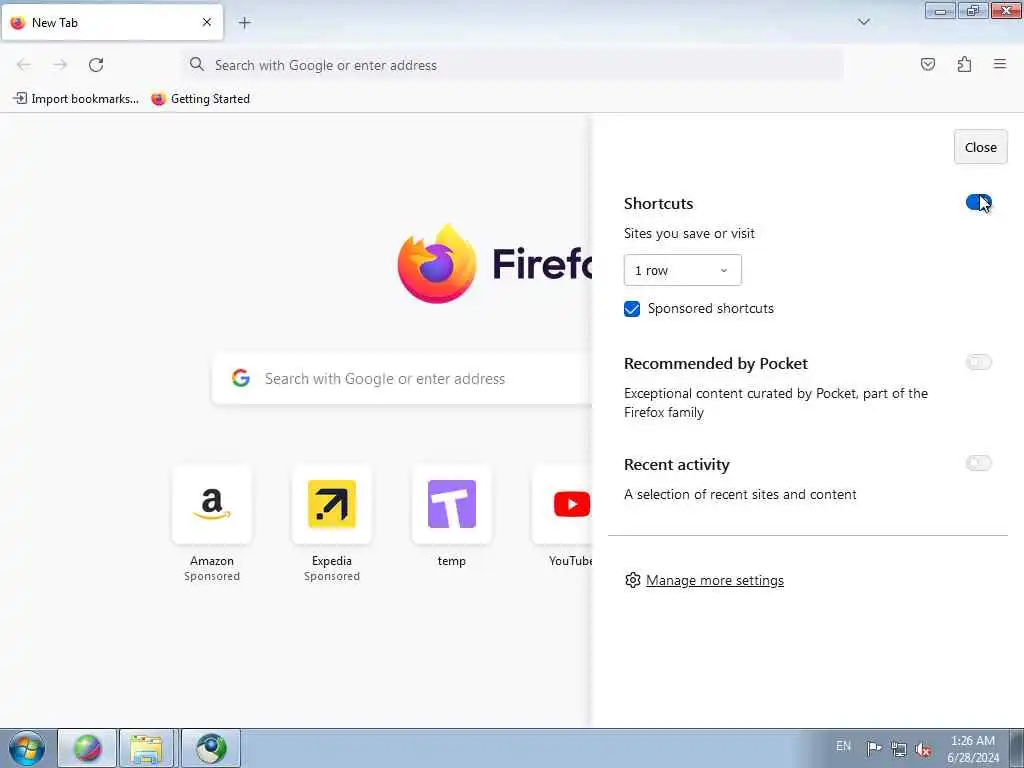Open a new tab with plus button

pos(244,23)
